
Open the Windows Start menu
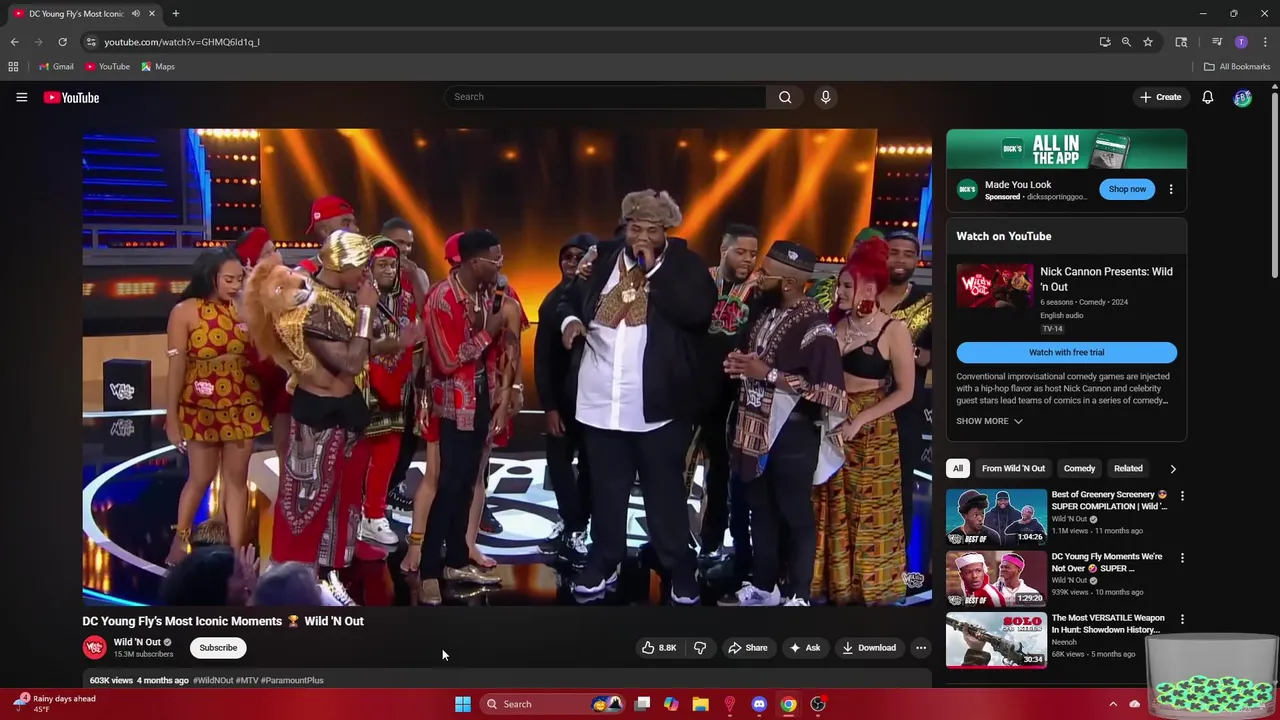463,704
